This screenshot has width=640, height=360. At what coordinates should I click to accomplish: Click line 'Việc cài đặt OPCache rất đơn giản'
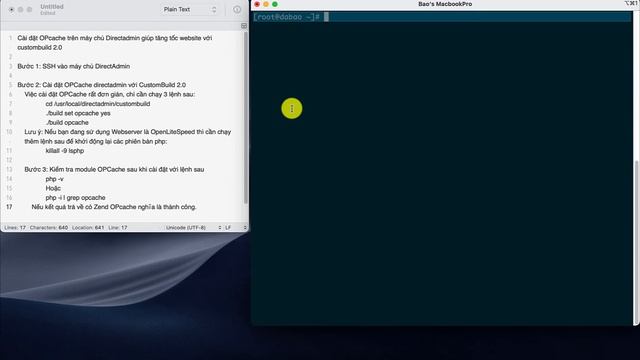pos(109,94)
